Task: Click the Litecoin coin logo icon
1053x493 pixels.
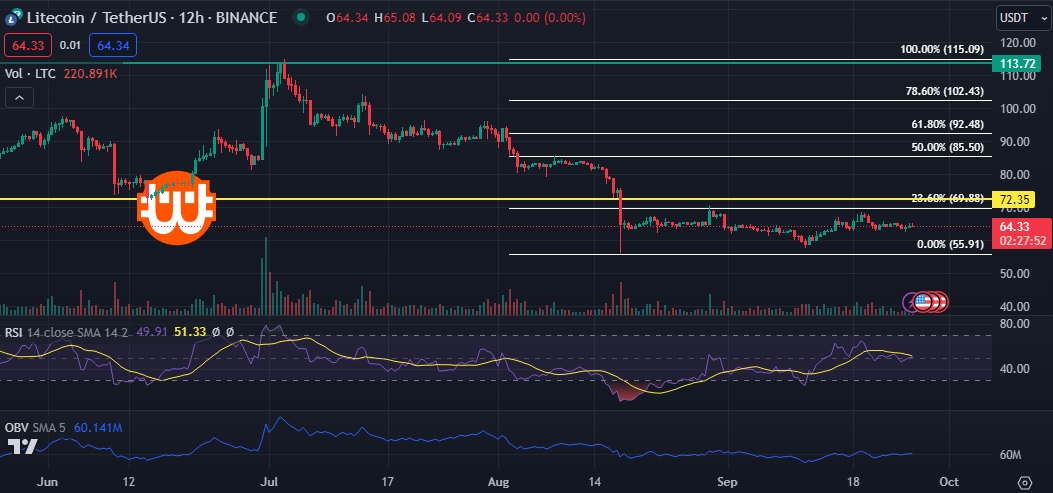Action: click(x=15, y=18)
